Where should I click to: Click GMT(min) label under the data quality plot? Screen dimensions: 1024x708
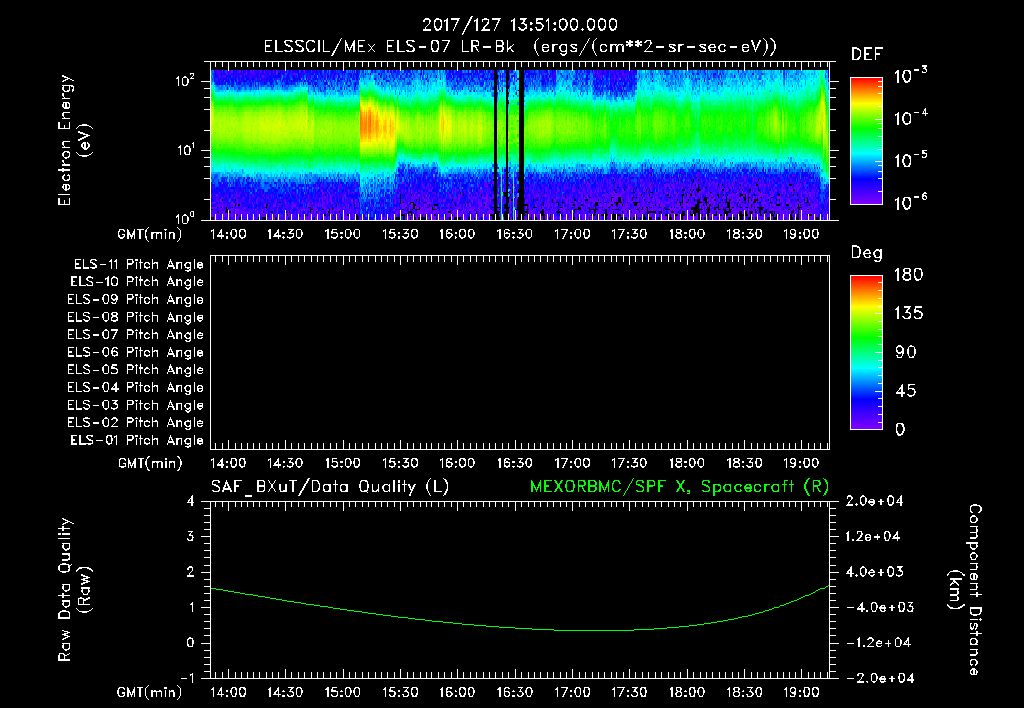pyautogui.click(x=150, y=692)
